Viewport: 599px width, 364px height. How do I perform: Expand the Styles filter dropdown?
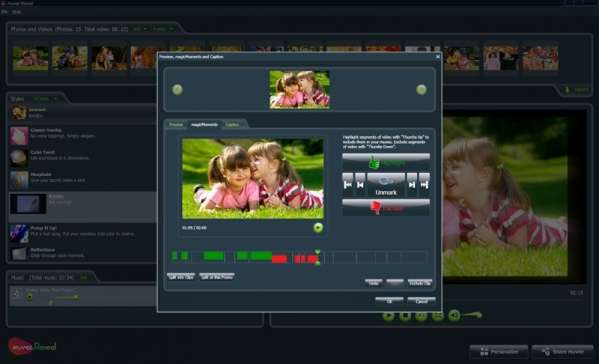click(x=45, y=99)
